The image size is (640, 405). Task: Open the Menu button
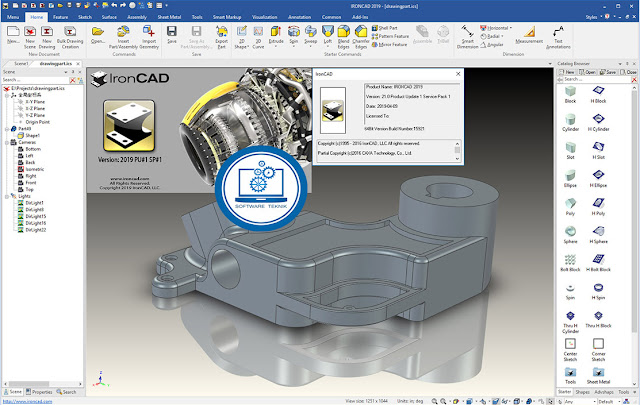tap(13, 17)
